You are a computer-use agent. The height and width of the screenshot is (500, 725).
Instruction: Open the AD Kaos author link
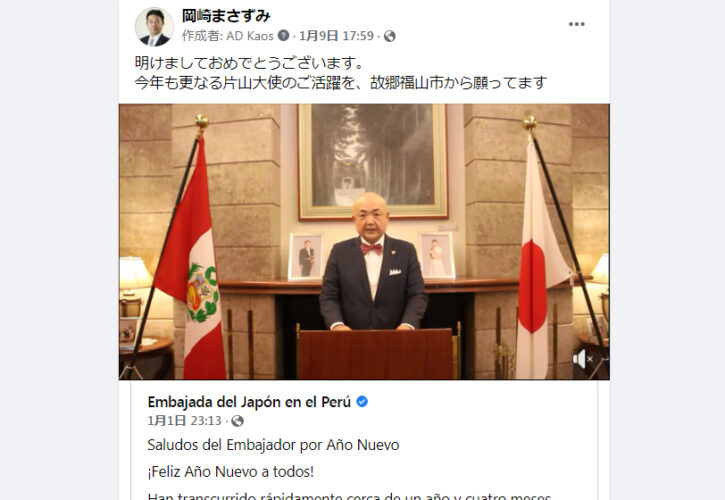tap(250, 36)
